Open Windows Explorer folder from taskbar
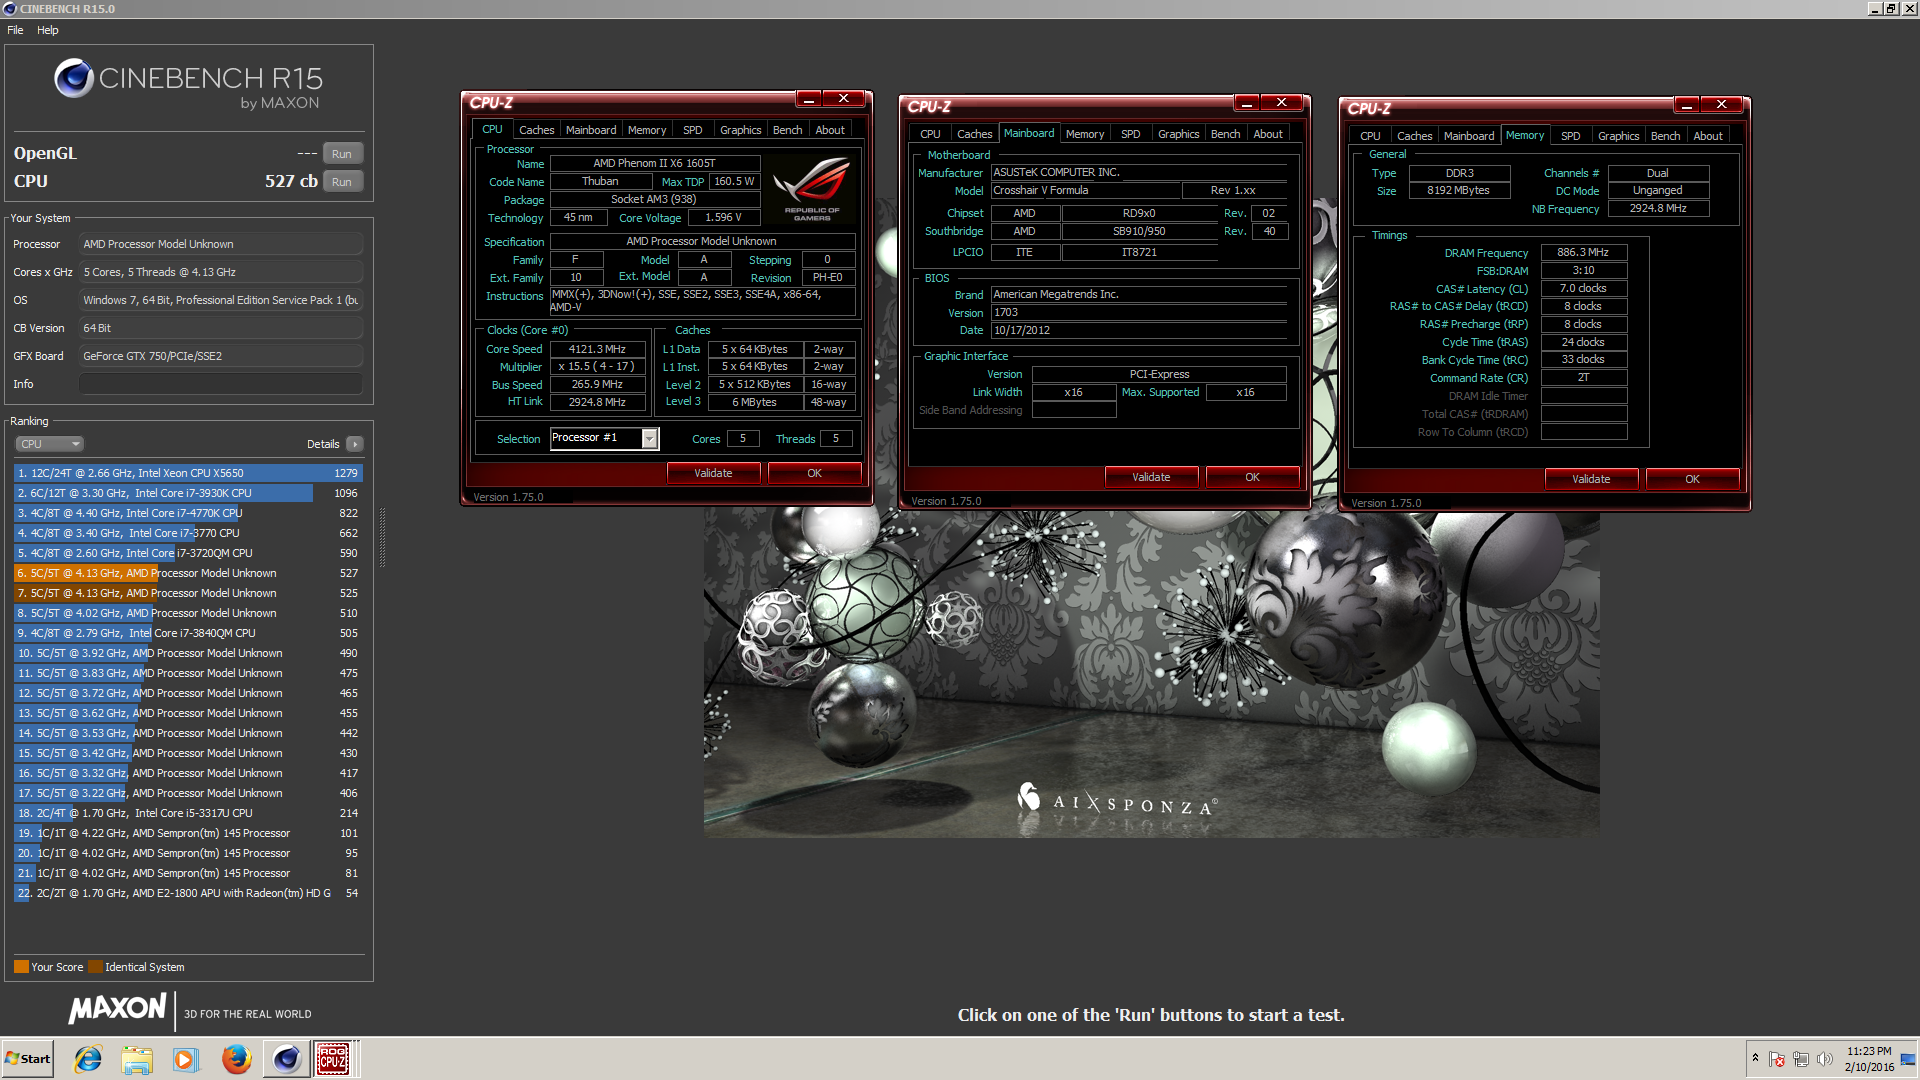The width and height of the screenshot is (1920, 1080). coord(137,1059)
